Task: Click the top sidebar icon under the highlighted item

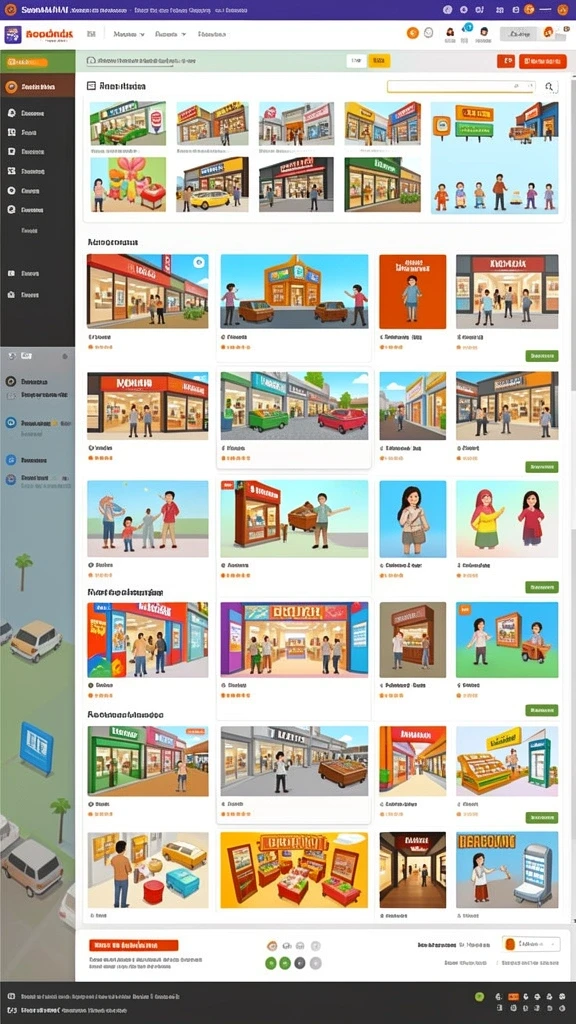Action: [x=11, y=113]
